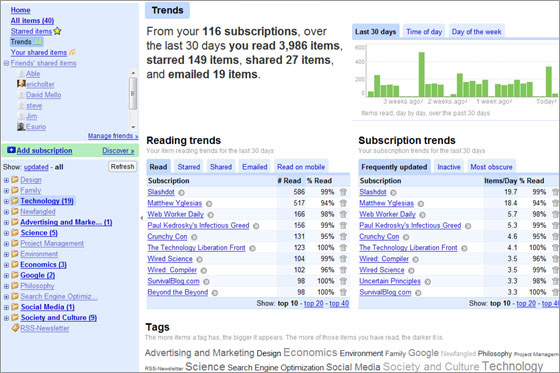Image resolution: width=560 pixels, height=373 pixels.
Task: Click the trash icon in Wired Science reading row
Action: pos(343,258)
